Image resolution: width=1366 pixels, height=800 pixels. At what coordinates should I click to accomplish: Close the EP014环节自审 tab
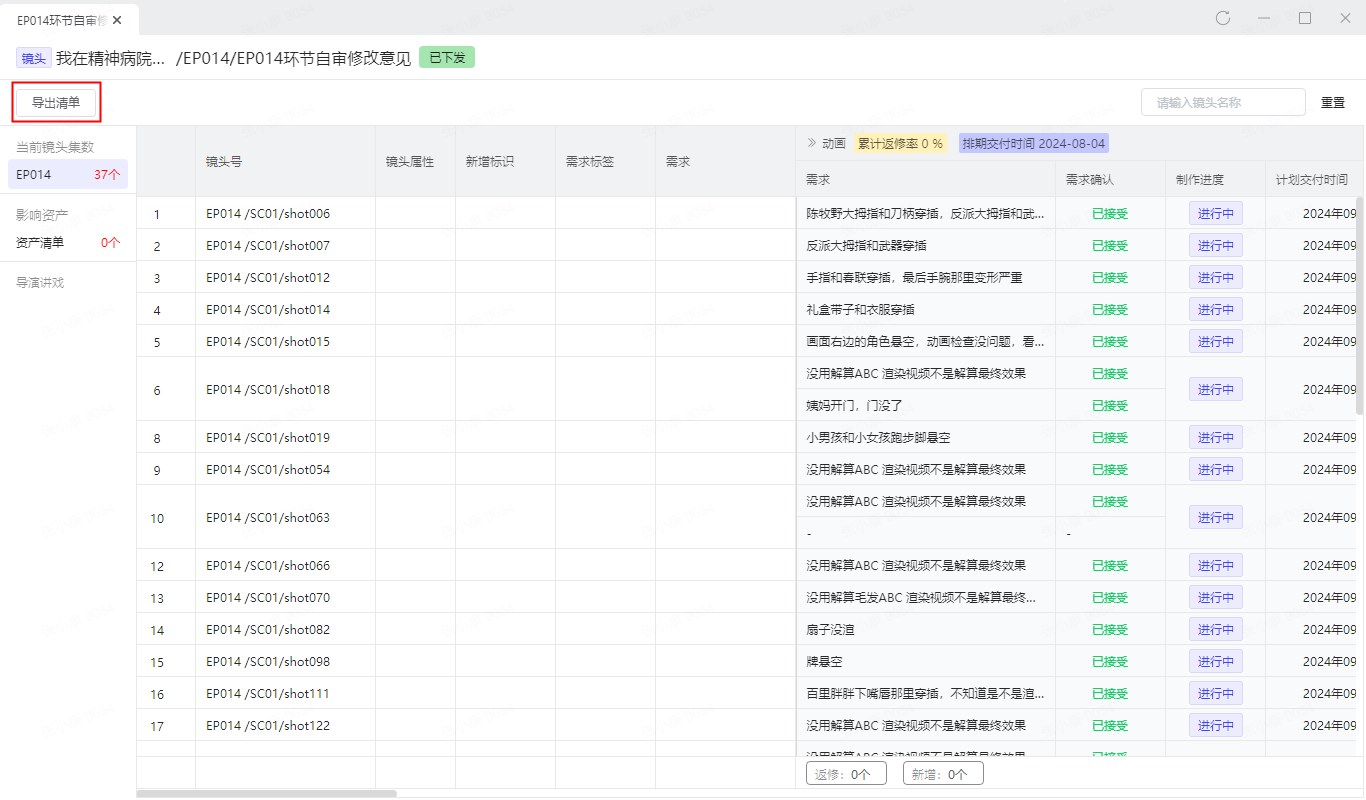point(118,20)
